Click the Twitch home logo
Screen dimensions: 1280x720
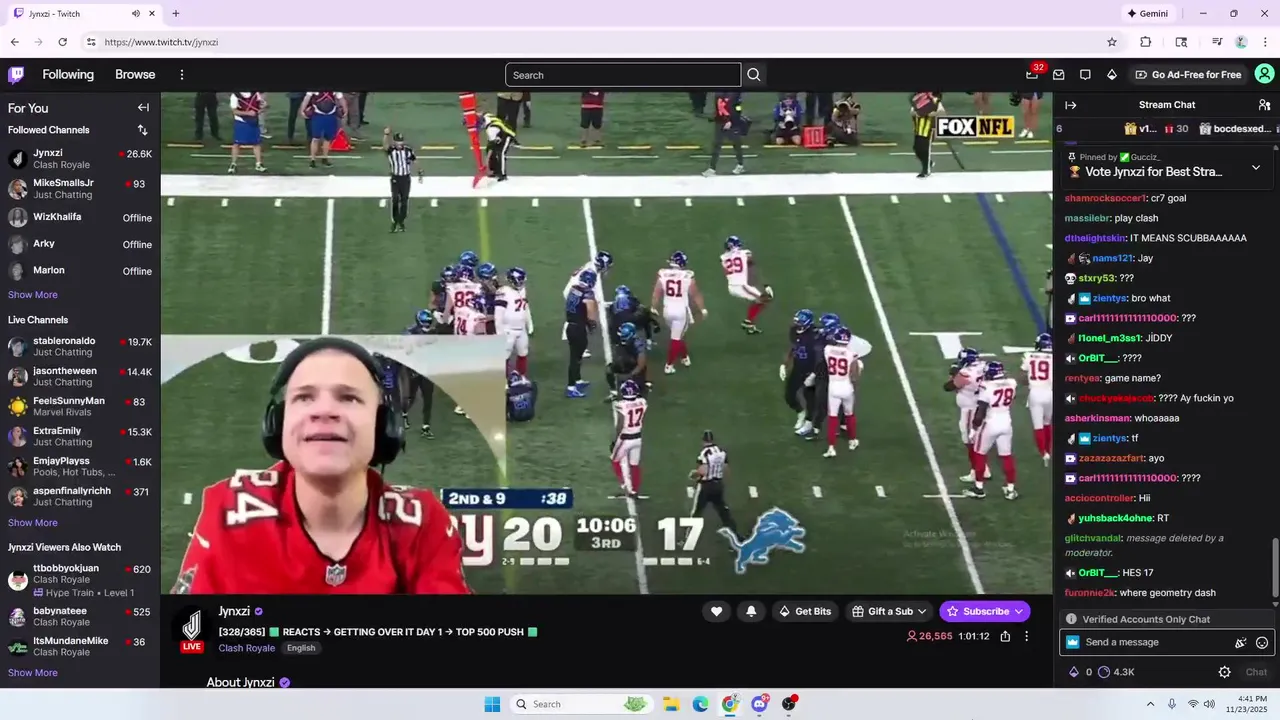(x=16, y=75)
